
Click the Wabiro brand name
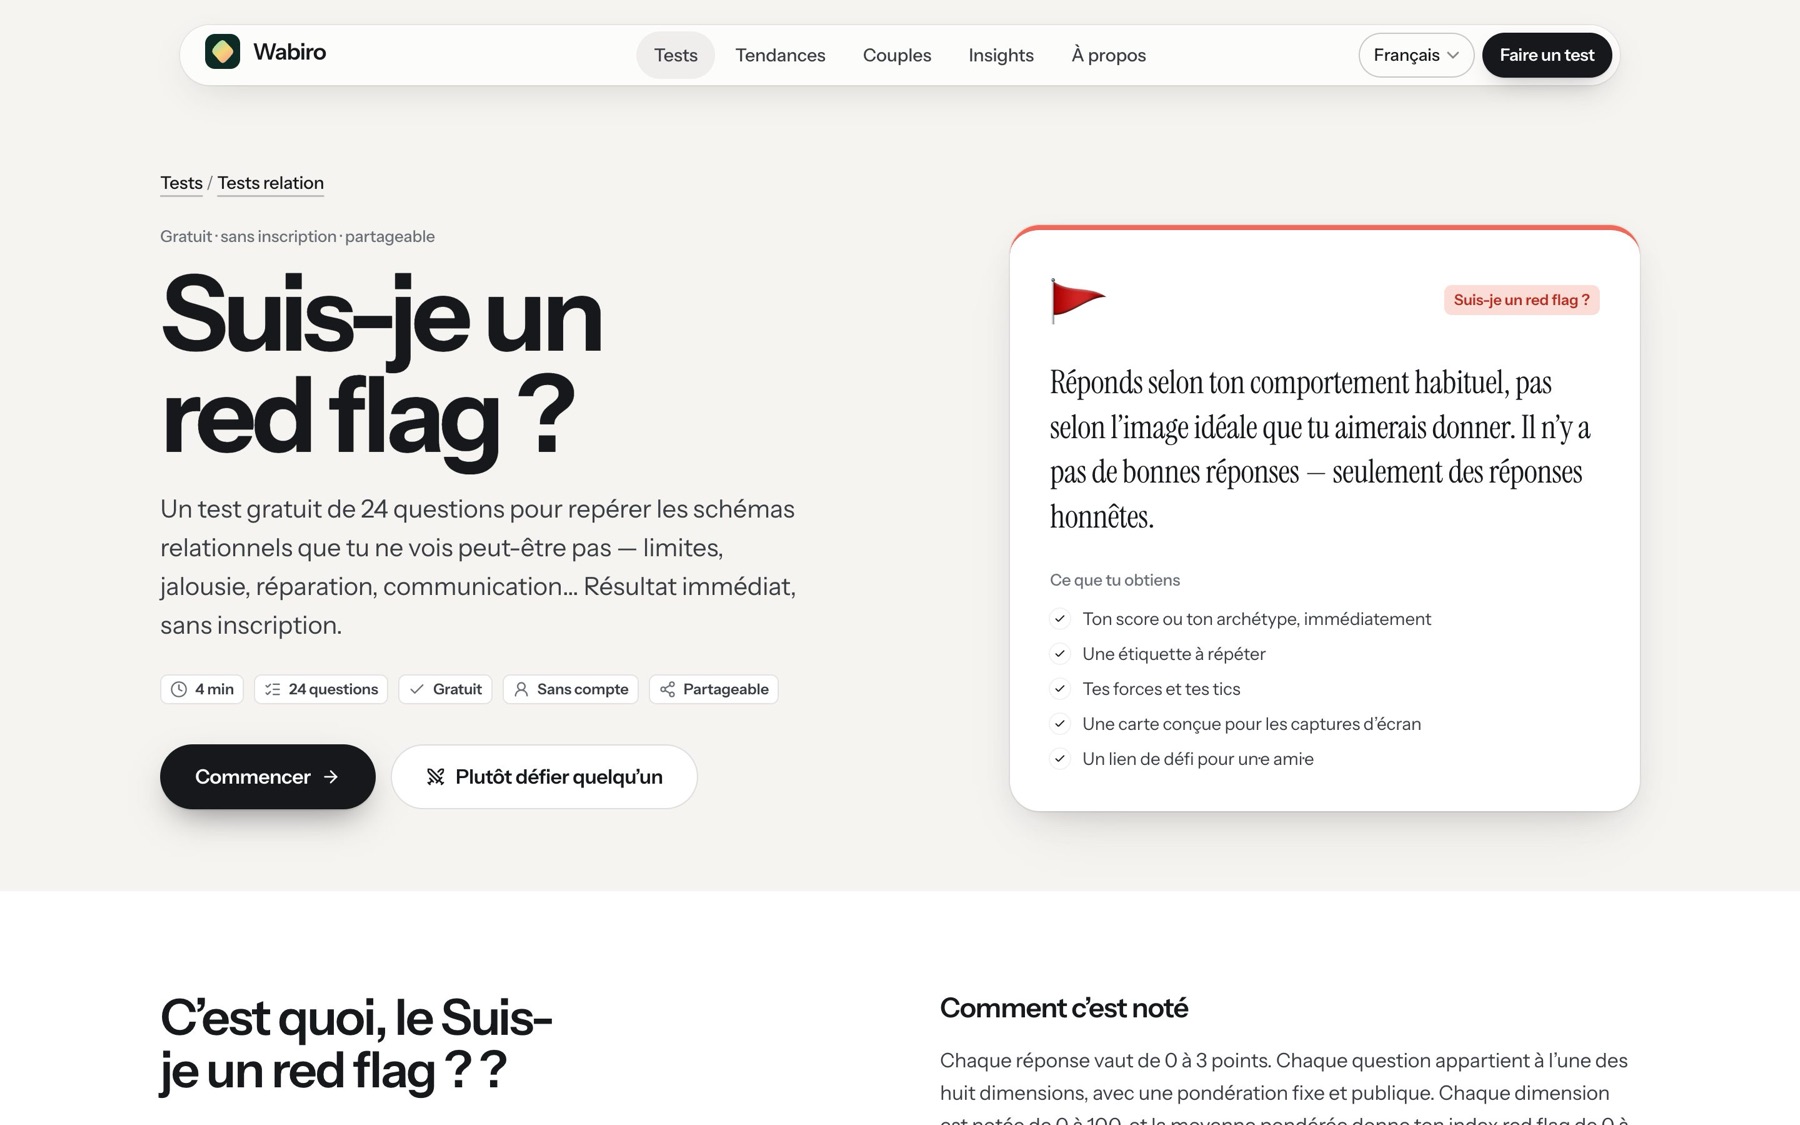pyautogui.click(x=290, y=52)
